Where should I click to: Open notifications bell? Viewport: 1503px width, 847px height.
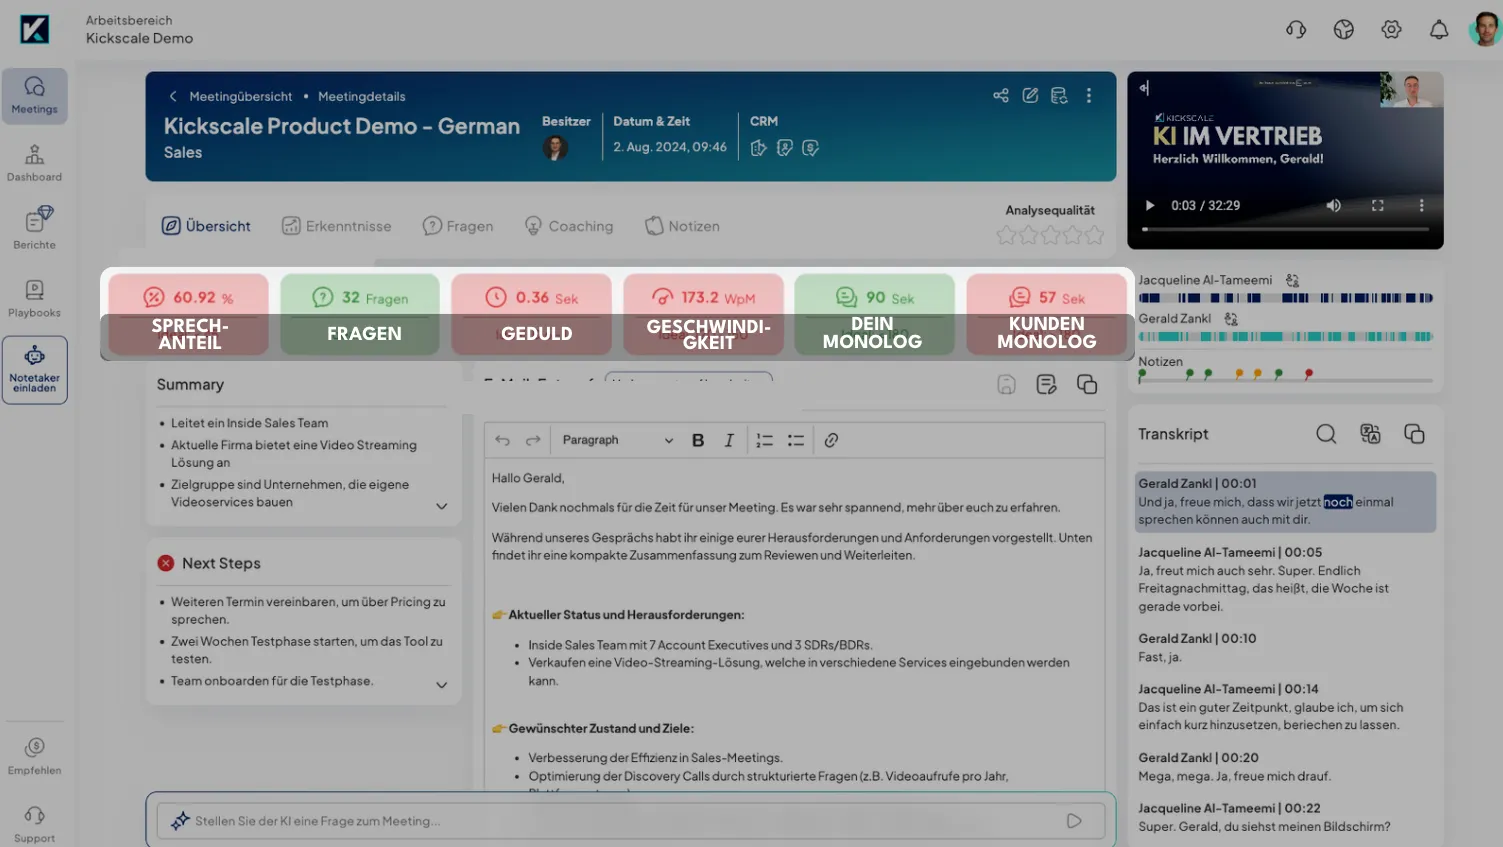pos(1439,30)
